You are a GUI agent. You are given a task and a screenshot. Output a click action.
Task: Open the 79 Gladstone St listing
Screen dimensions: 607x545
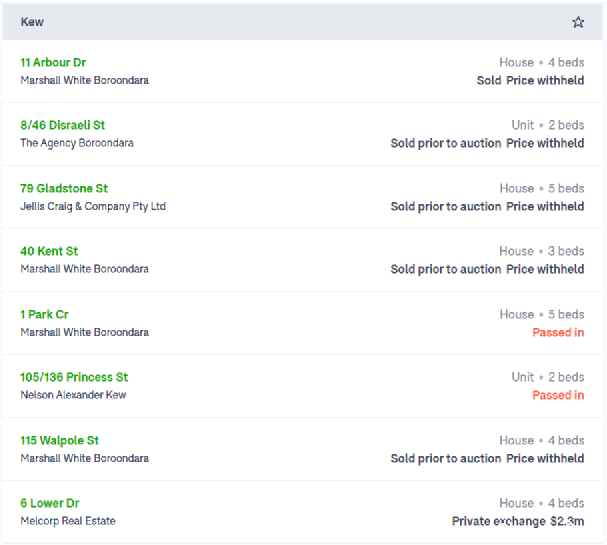coord(64,189)
